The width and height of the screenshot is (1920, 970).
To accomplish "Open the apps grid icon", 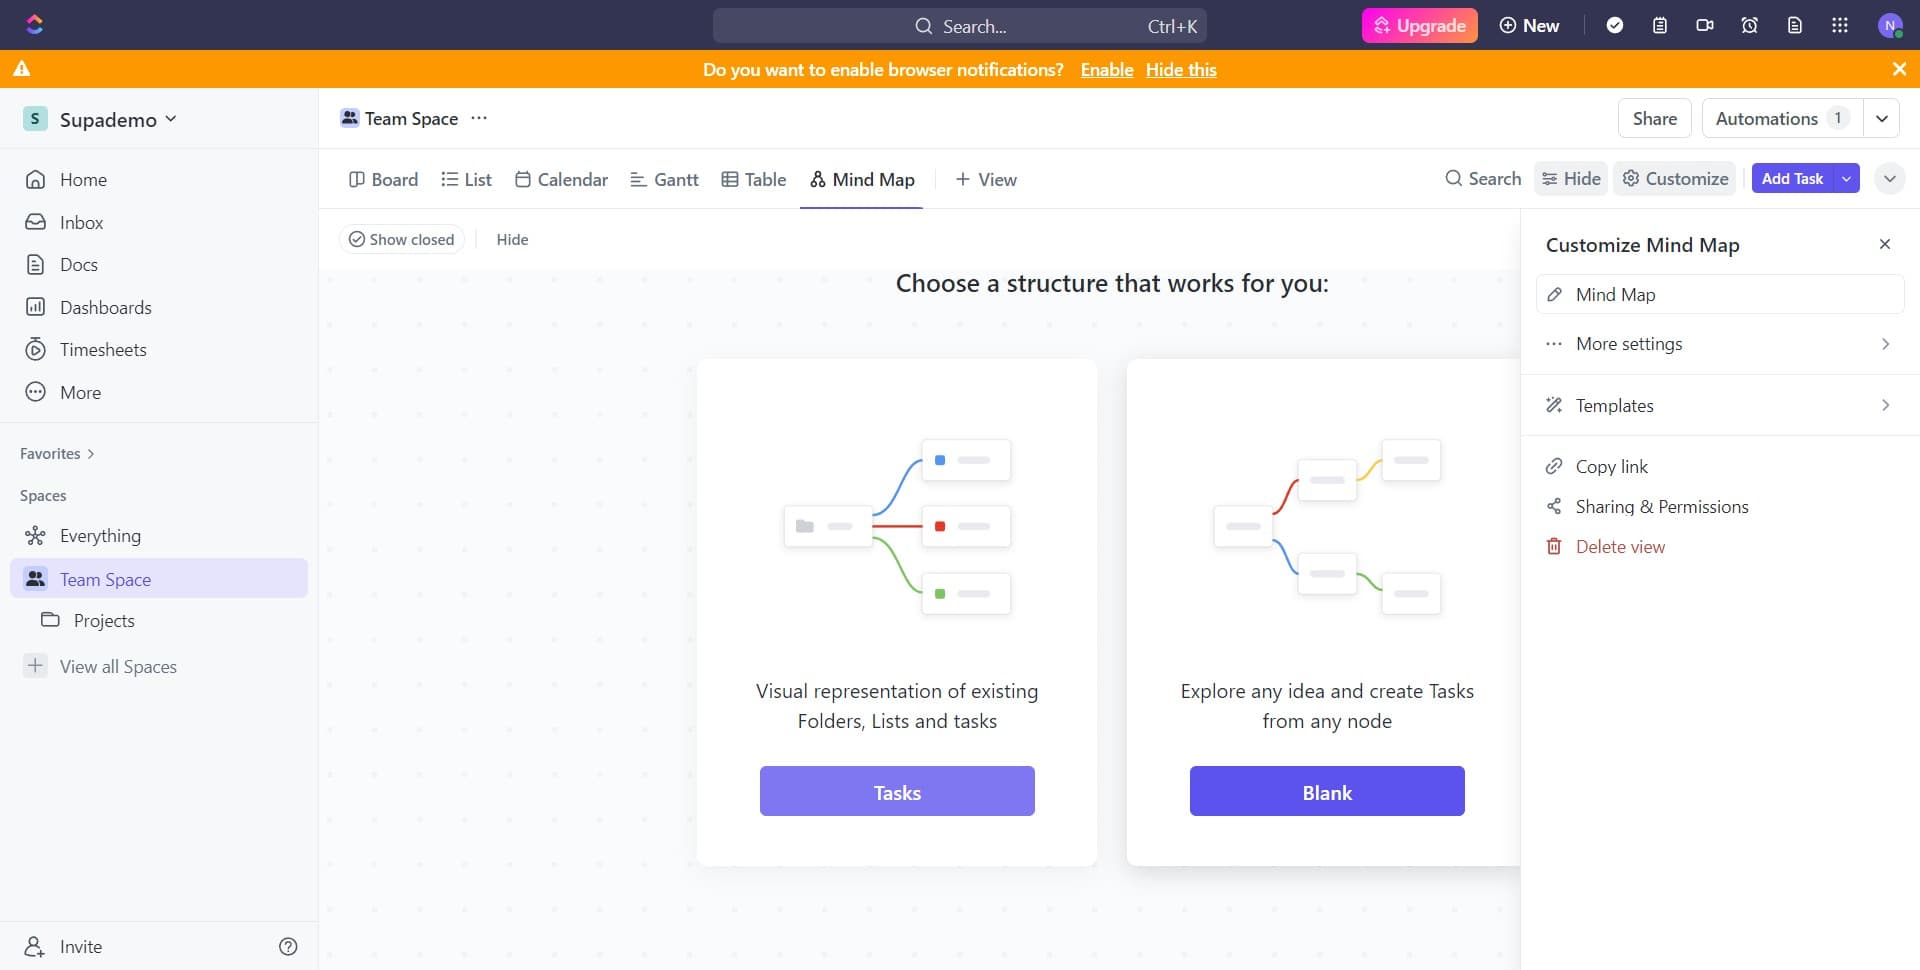I will (x=1840, y=25).
